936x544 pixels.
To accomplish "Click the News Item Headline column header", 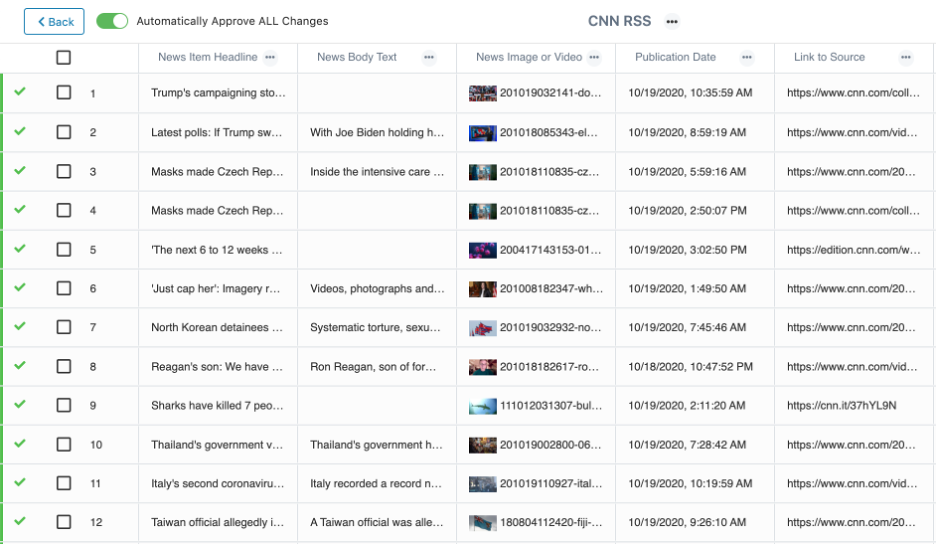I will point(207,57).
